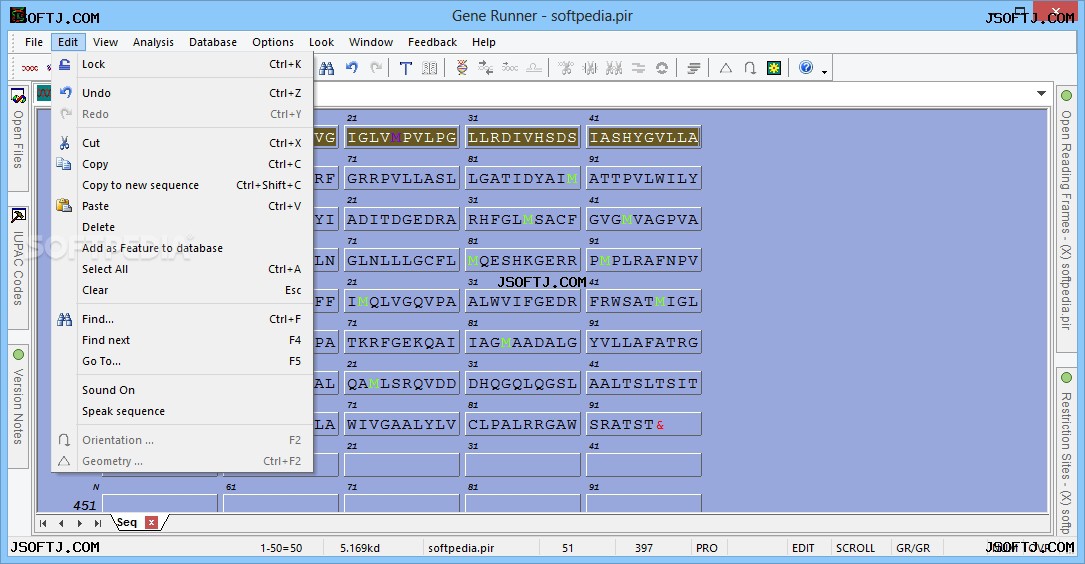
Task: Click the triangle Geometry toolbar icon
Action: click(x=725, y=68)
